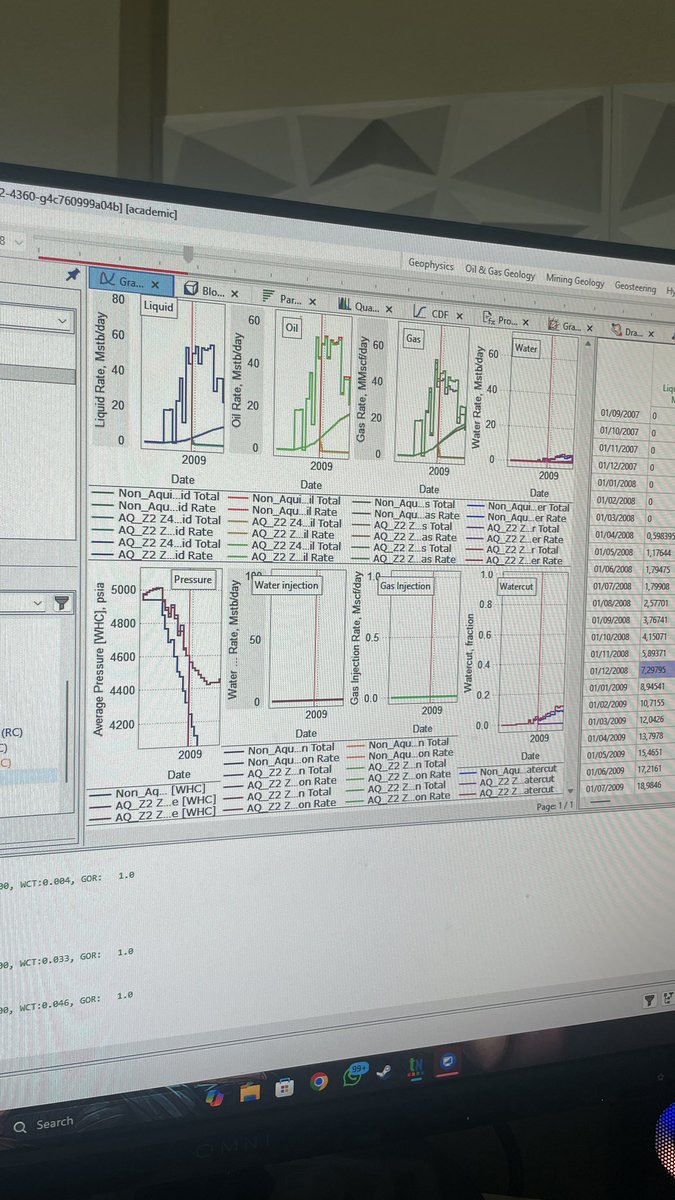Open the CDF tab
The height and width of the screenshot is (1200, 675).
[x=431, y=312]
